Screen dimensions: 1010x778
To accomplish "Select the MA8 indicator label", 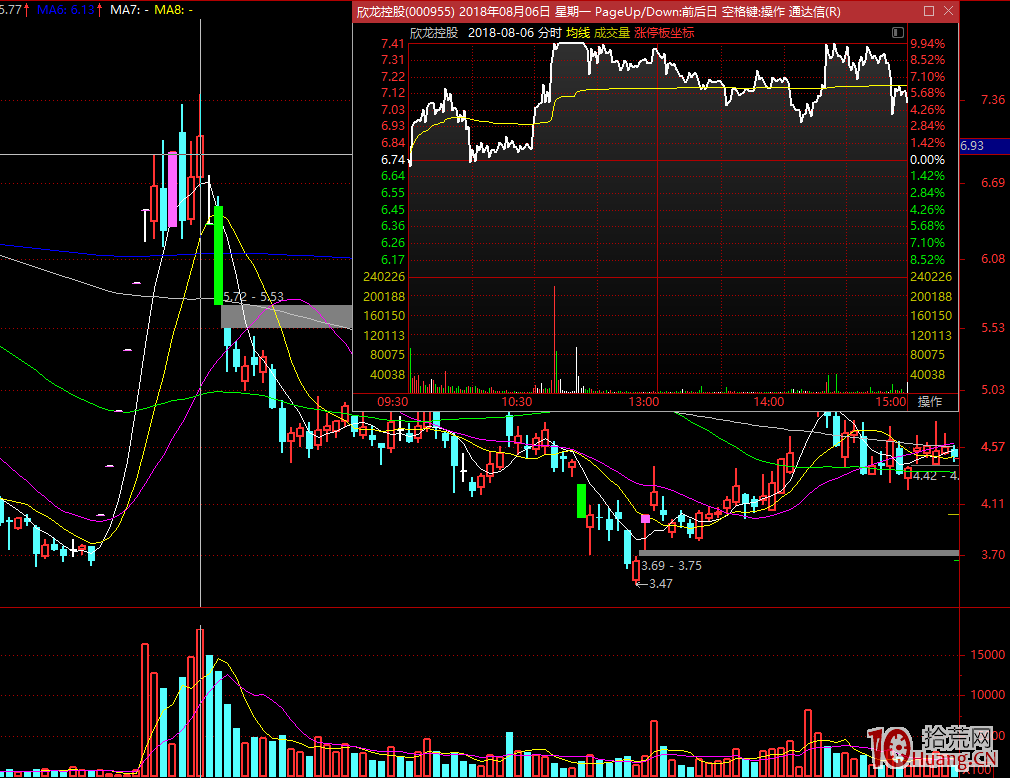I will tap(174, 9).
